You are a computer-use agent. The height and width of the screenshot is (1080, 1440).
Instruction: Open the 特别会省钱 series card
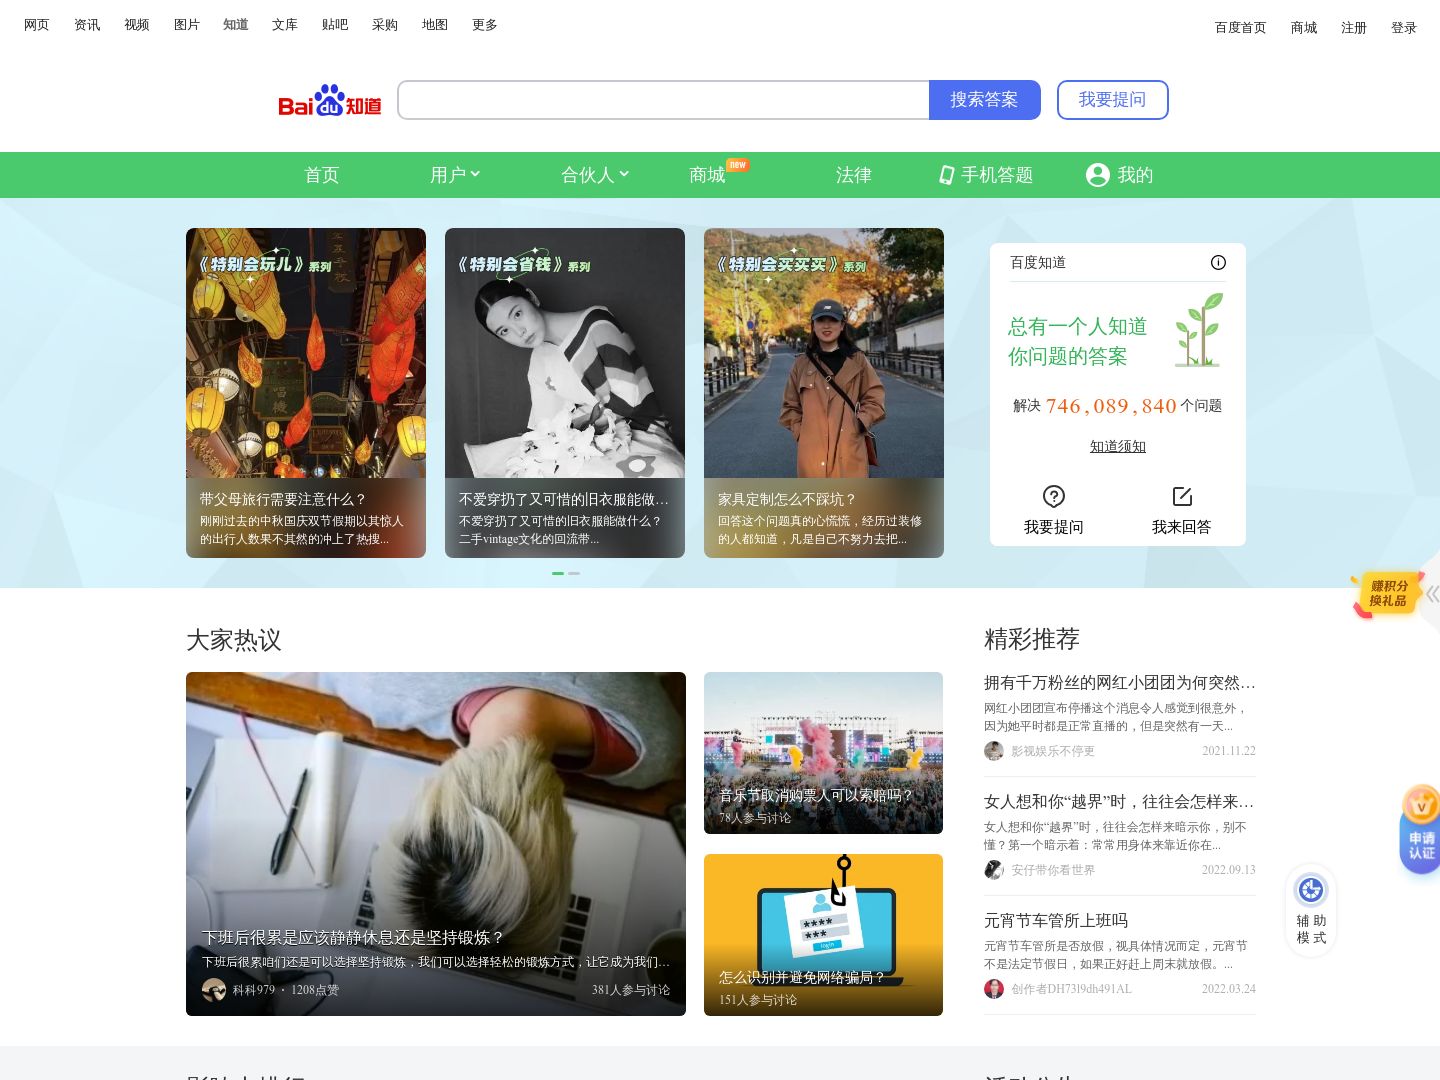click(x=565, y=393)
